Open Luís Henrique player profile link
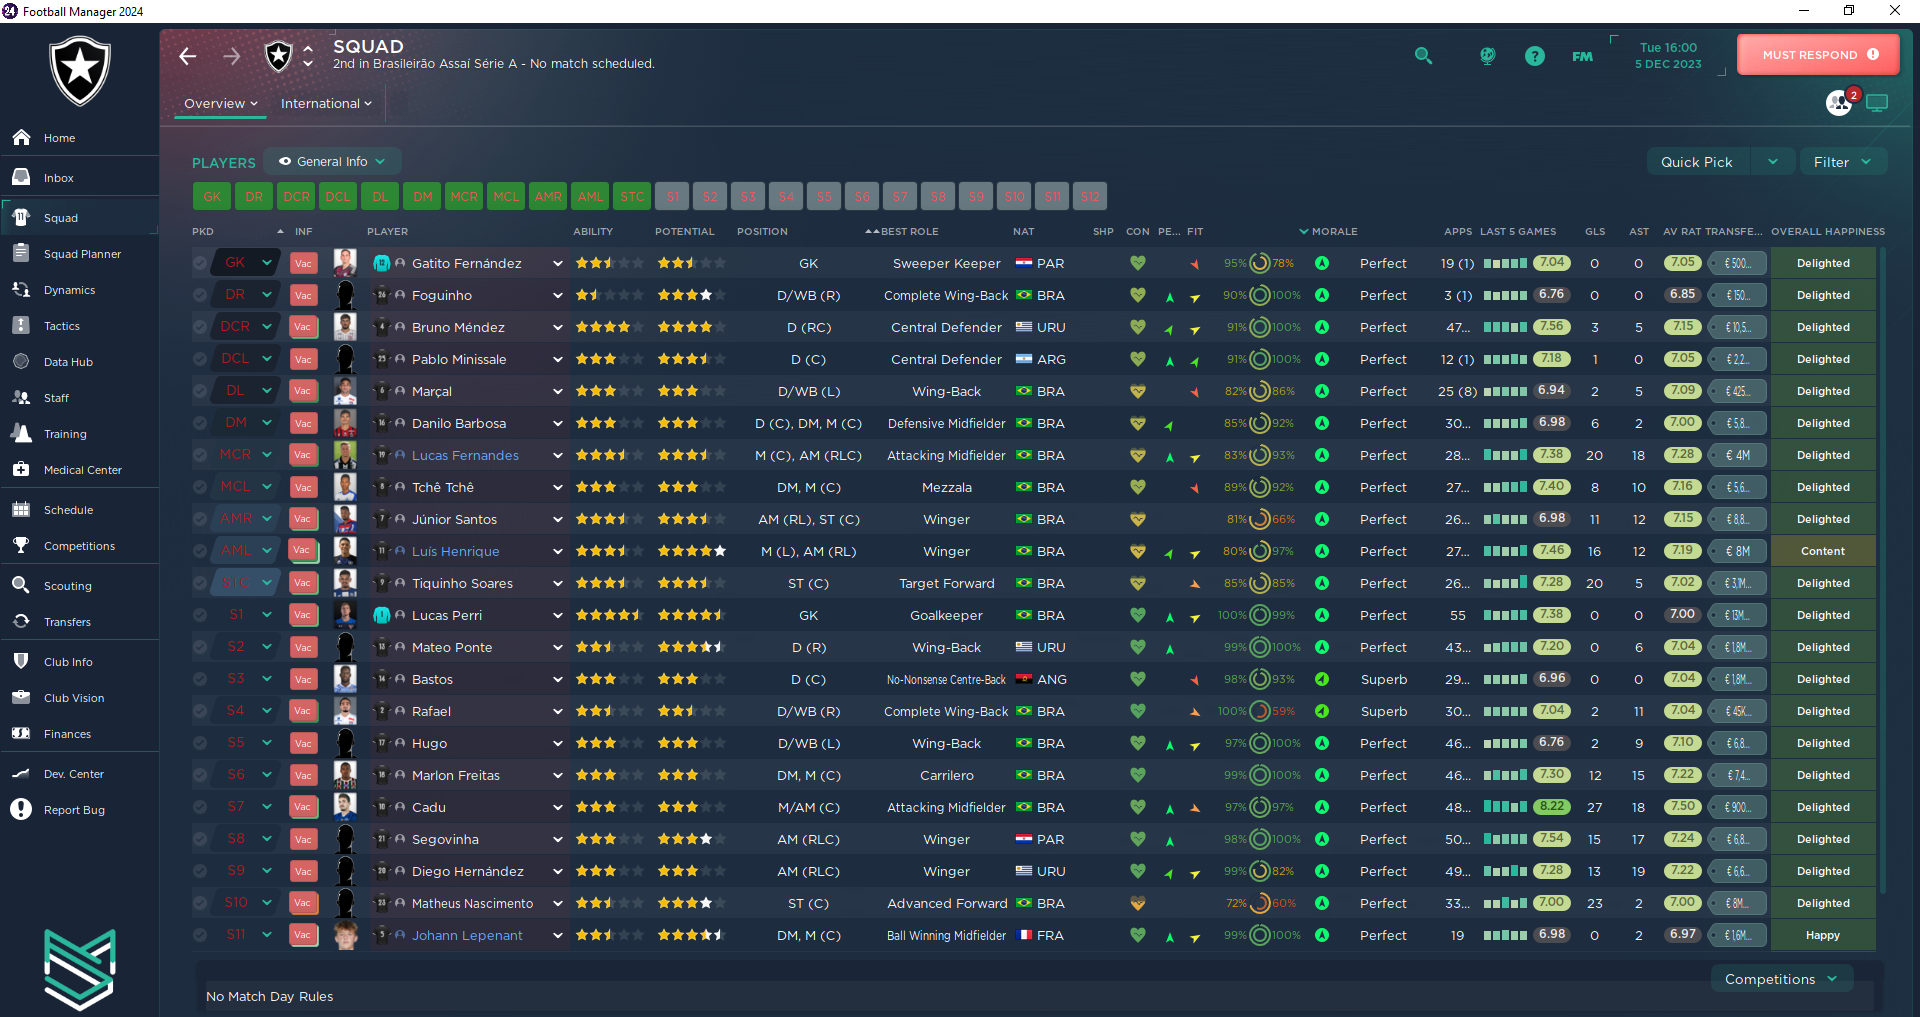This screenshot has width=1920, height=1017. click(x=455, y=551)
